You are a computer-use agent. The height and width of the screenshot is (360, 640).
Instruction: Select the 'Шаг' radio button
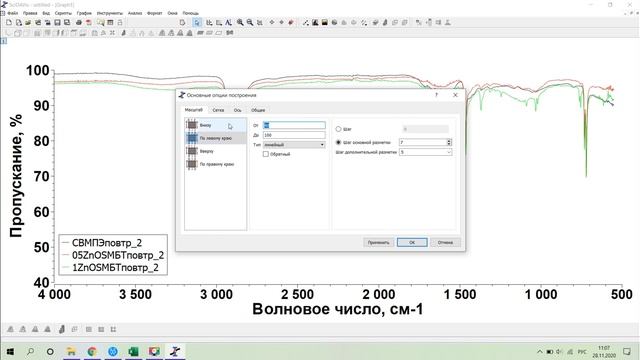[338, 129]
